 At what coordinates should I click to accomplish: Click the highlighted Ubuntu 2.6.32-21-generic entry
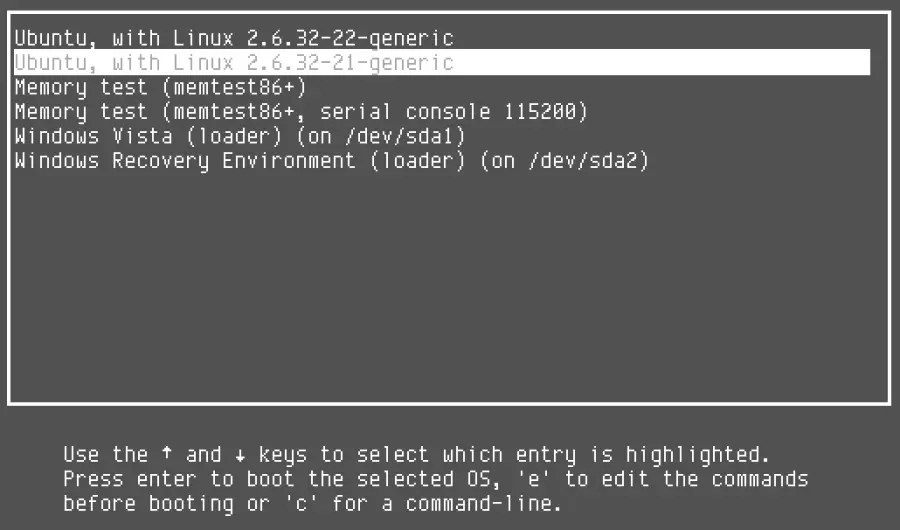(x=233, y=63)
